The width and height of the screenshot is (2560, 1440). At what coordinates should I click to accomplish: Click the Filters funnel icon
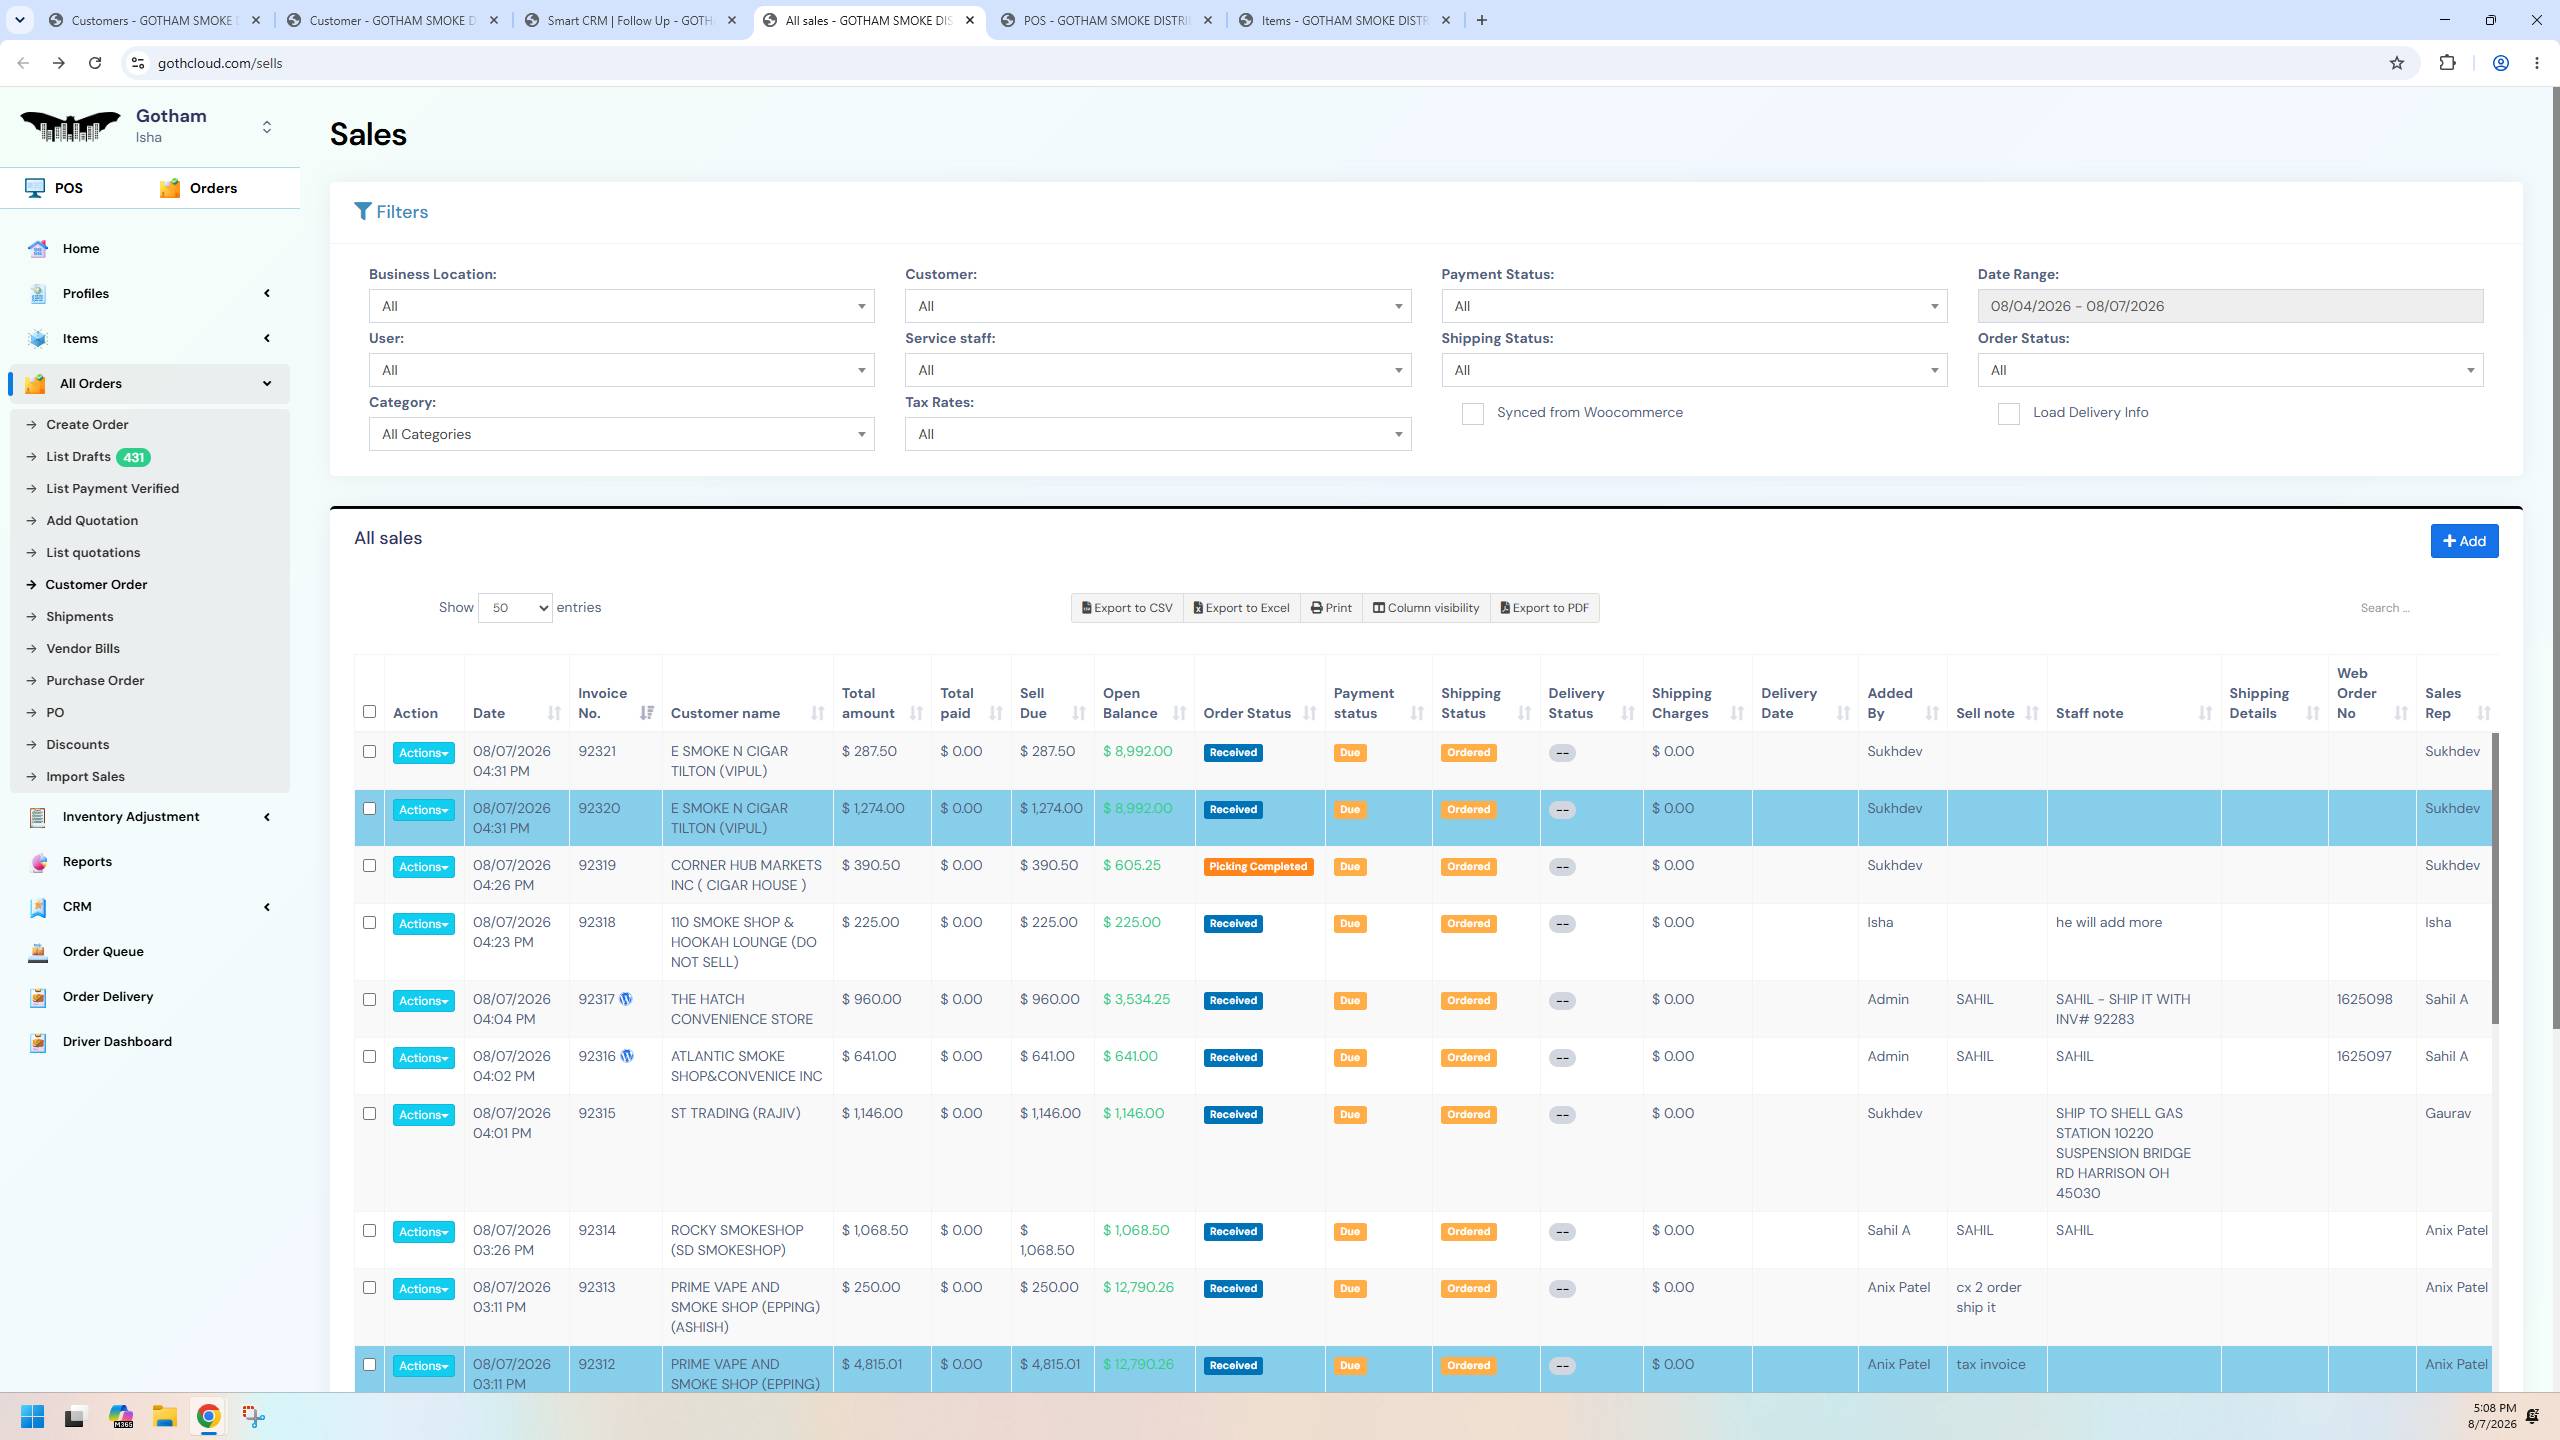coord(363,212)
